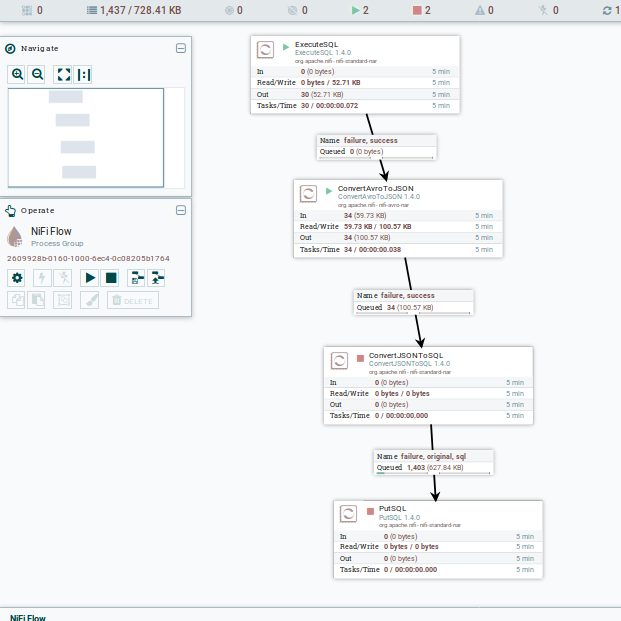Select the connection with 34 queued flowfiles
Screen dimensions: 621x621
(x=413, y=302)
